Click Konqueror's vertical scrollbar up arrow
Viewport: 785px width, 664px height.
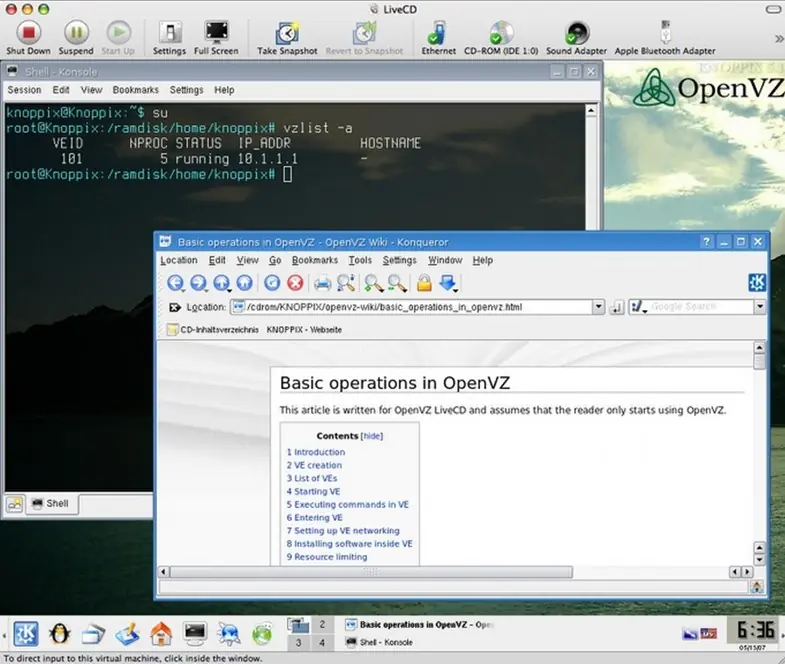coord(759,348)
